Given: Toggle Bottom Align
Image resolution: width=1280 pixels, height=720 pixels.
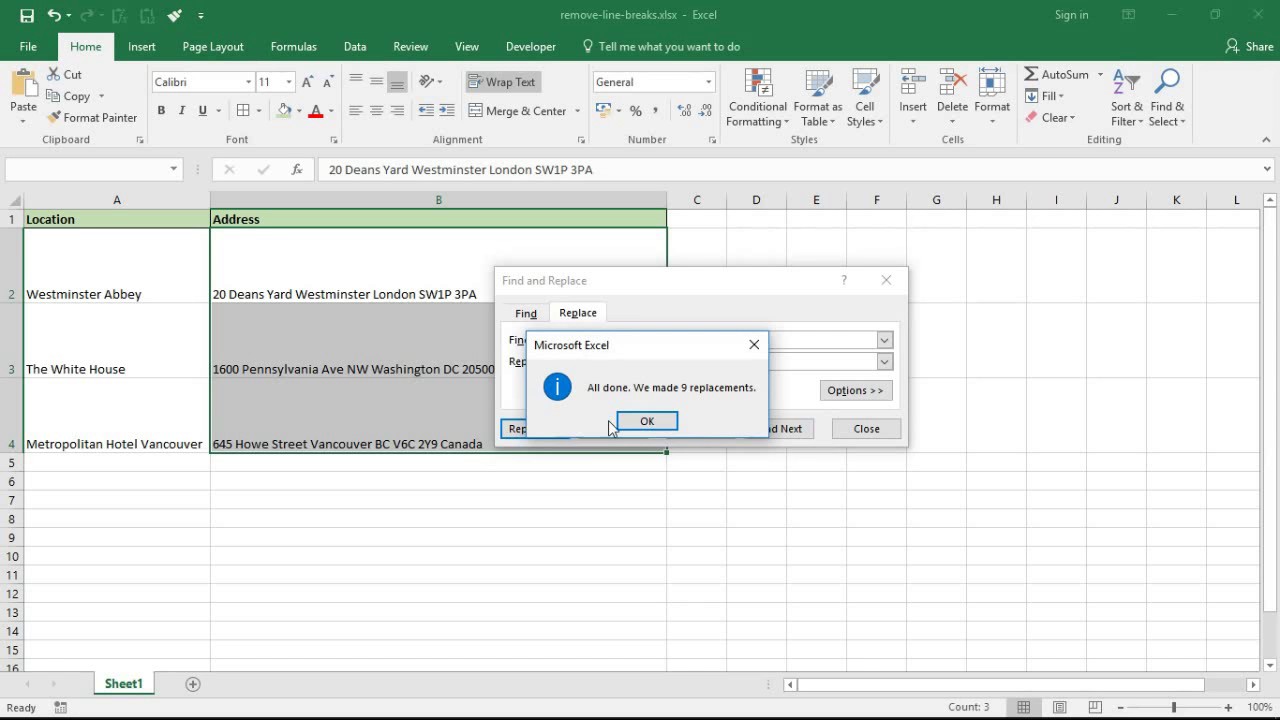Looking at the screenshot, I should [x=397, y=82].
